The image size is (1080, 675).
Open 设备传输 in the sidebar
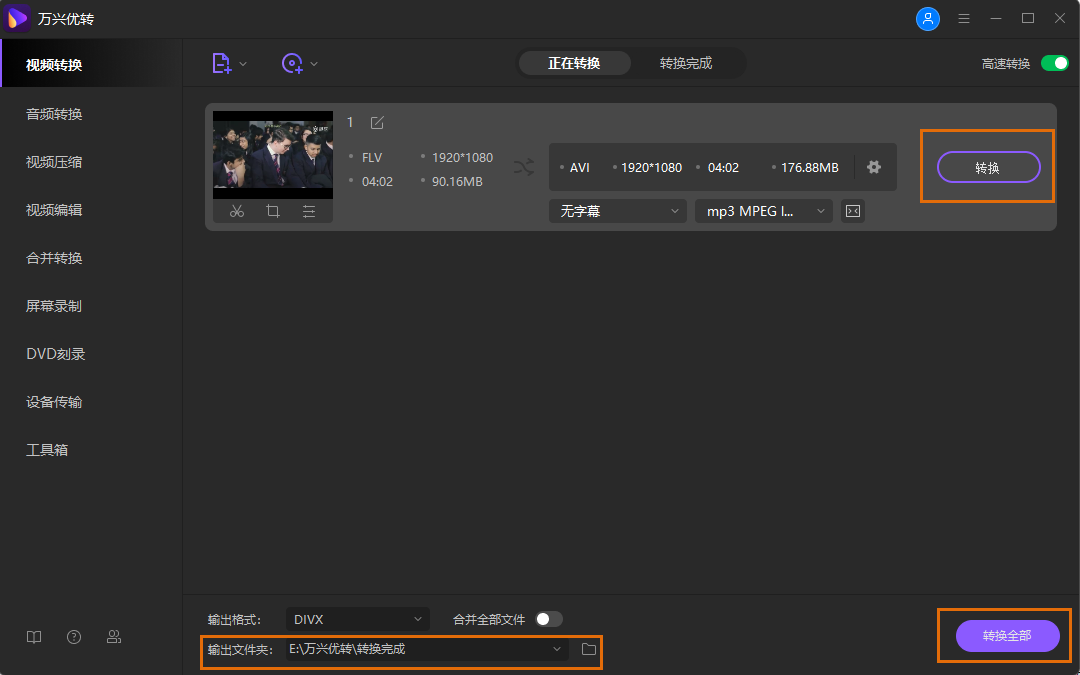click(54, 402)
